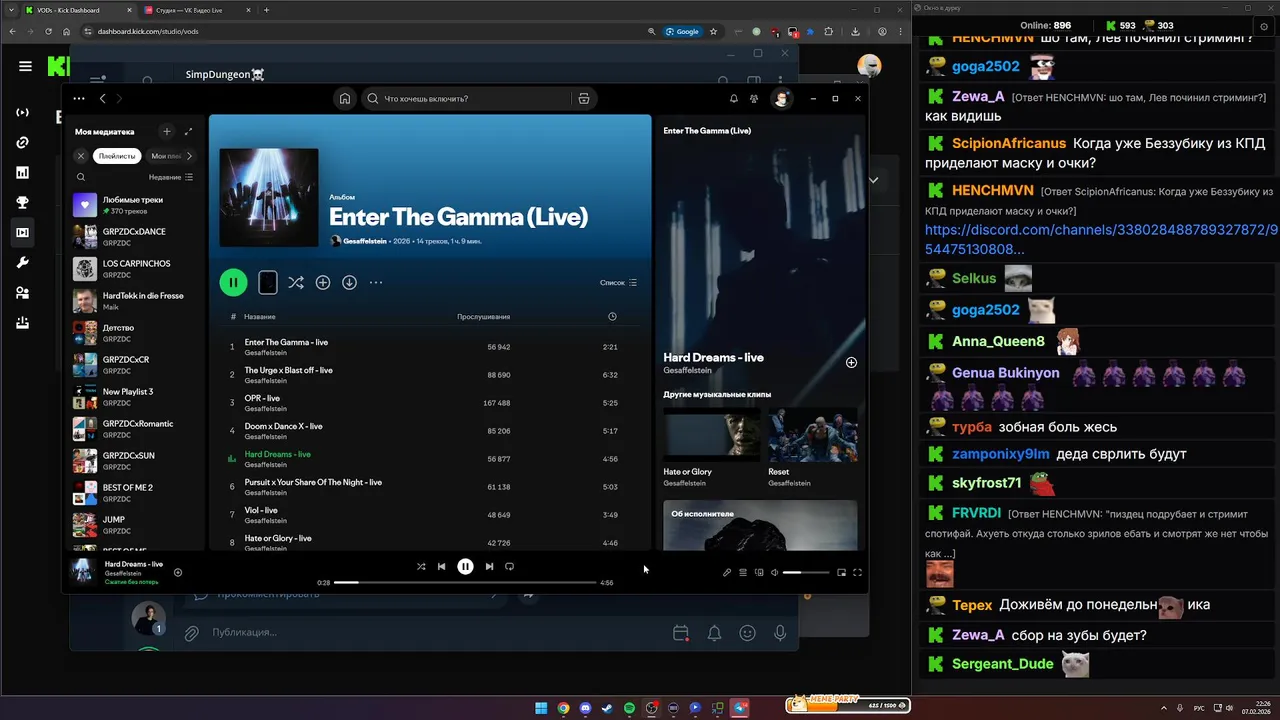Open the album's three-dots more options
The height and width of the screenshot is (720, 1280).
(376, 283)
